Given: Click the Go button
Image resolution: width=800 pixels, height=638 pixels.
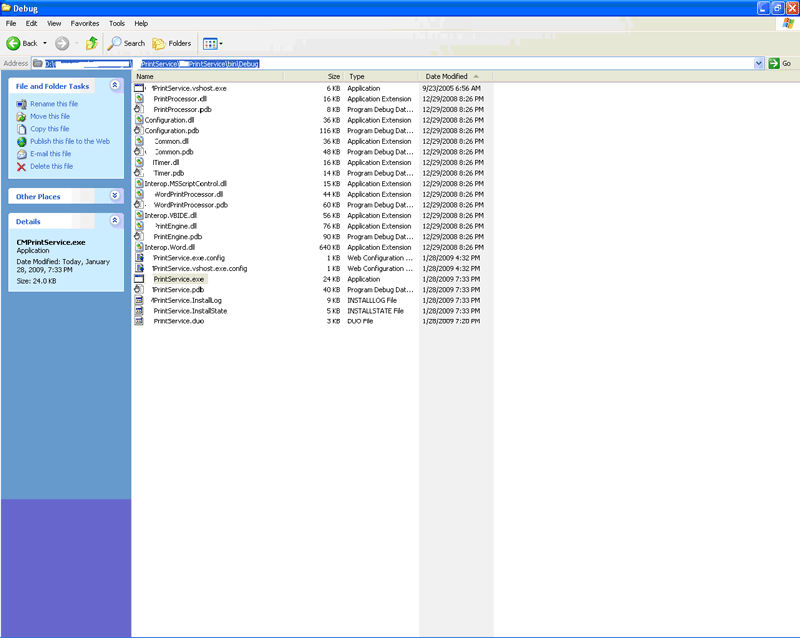Looking at the screenshot, I should (780, 63).
